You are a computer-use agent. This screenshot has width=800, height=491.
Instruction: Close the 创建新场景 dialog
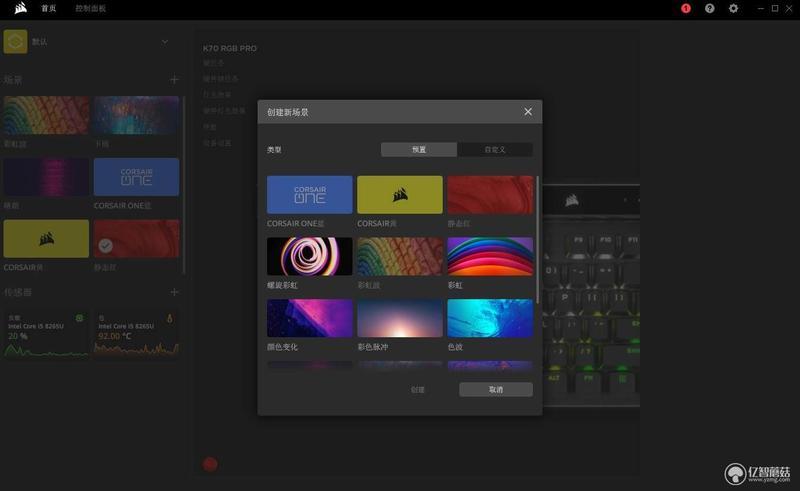tap(528, 111)
